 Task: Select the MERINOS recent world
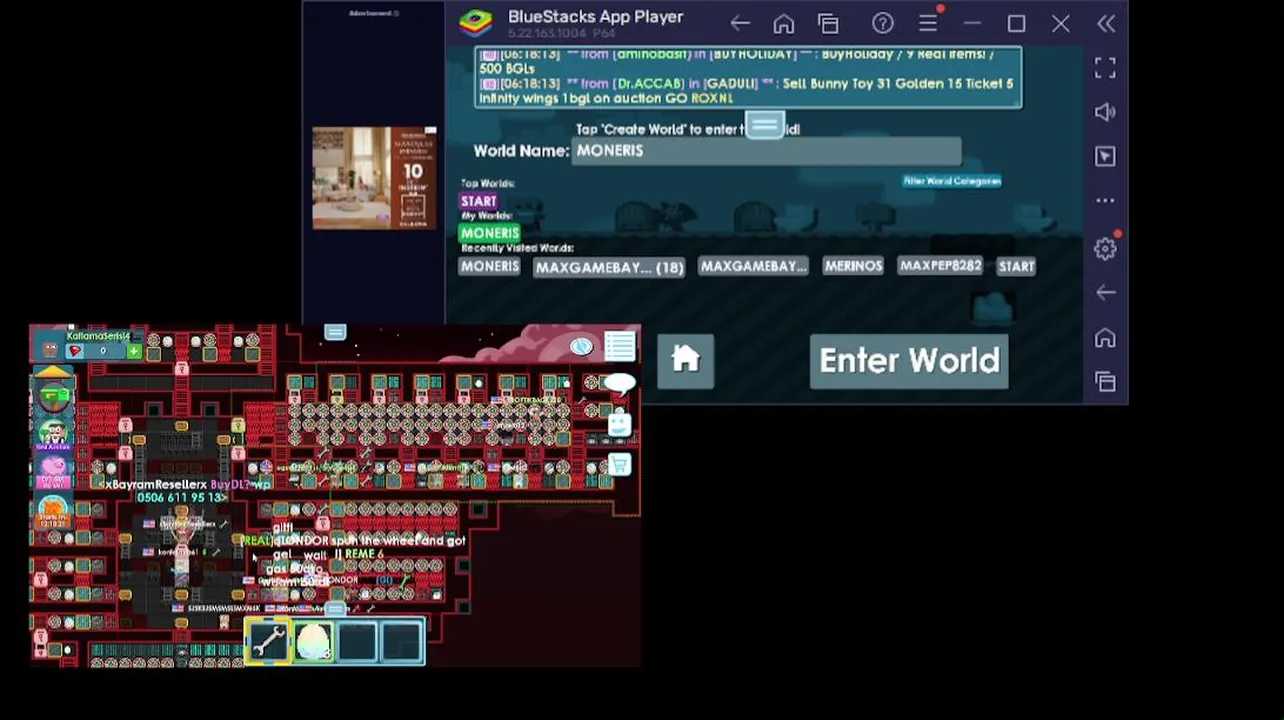tap(853, 266)
